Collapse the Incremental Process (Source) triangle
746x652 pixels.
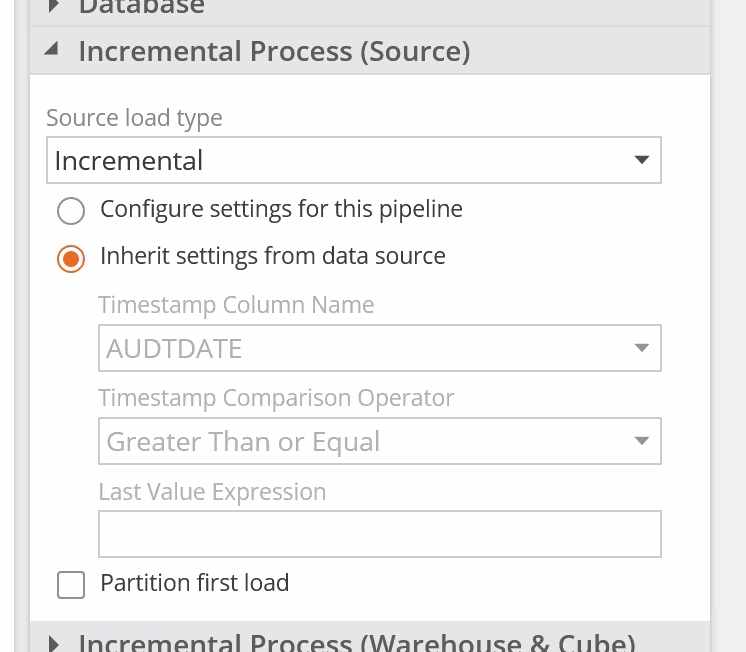[x=52, y=49]
